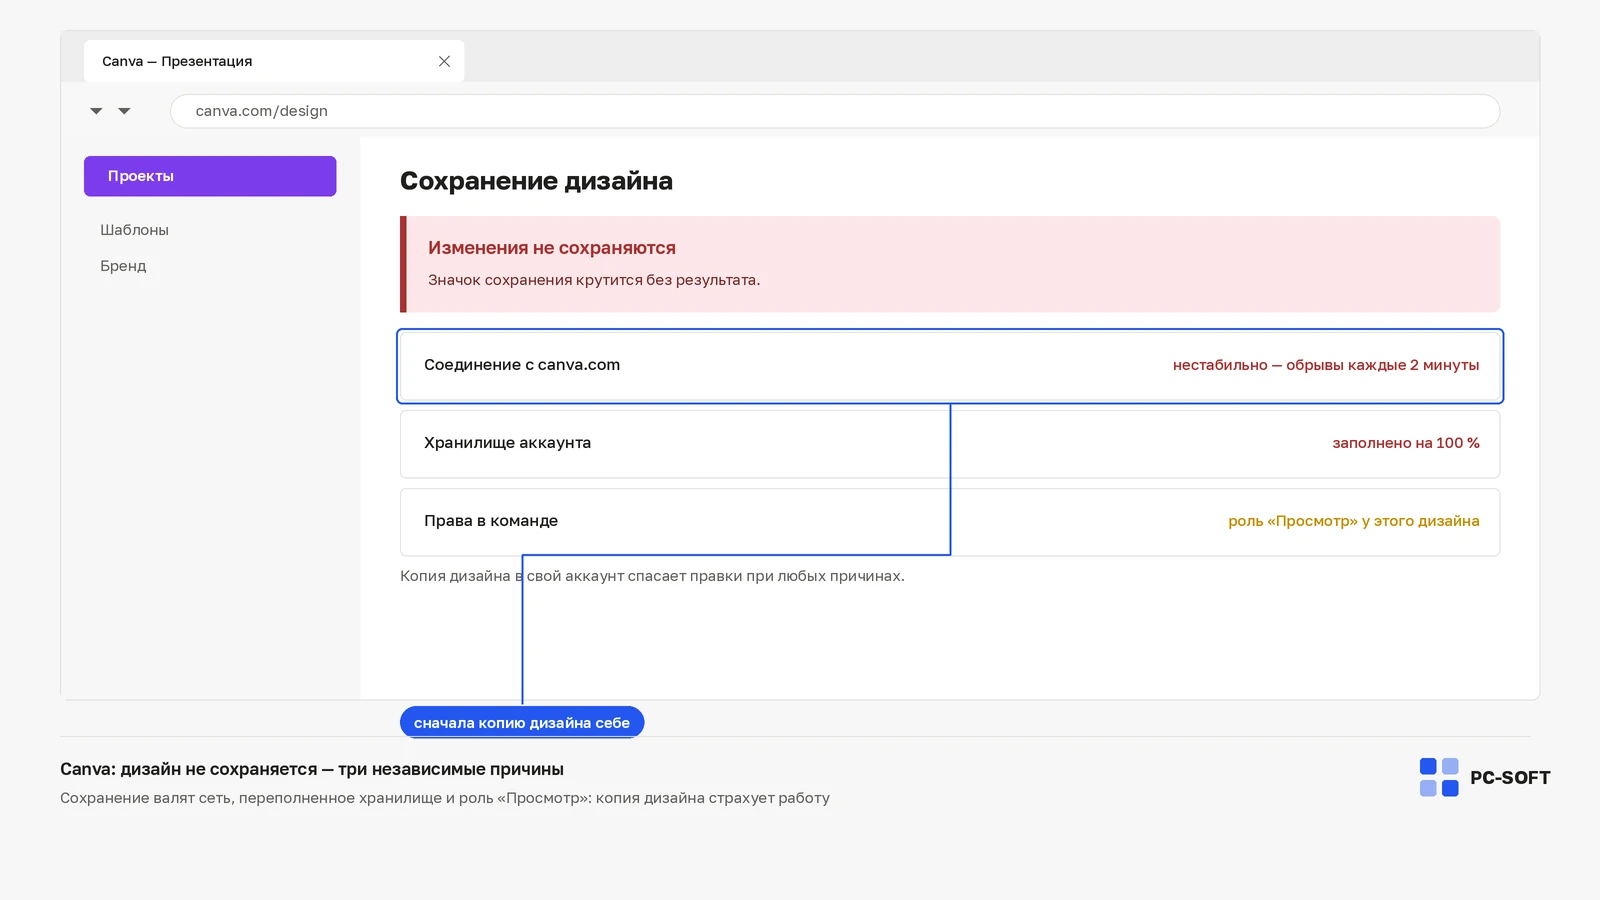1600x900 pixels.
Task: Click the status заполнено на 100 %
Action: coord(1406,443)
